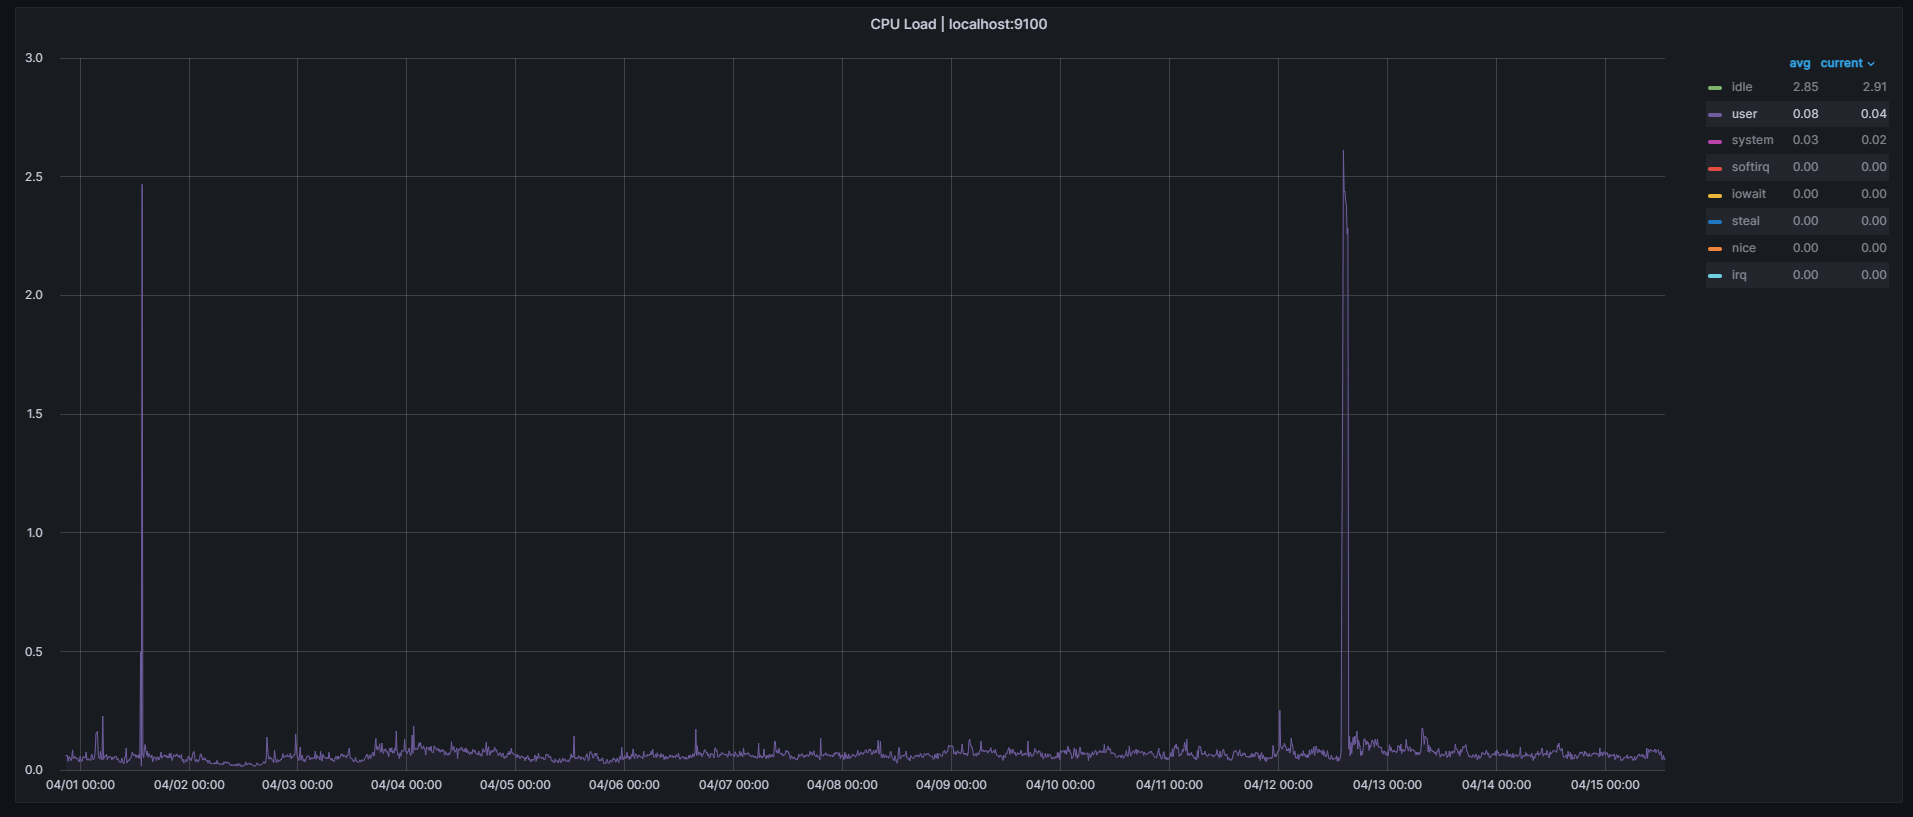1913x817 pixels.
Task: Click the 04/01 00:00 x-axis label
Action: click(80, 785)
